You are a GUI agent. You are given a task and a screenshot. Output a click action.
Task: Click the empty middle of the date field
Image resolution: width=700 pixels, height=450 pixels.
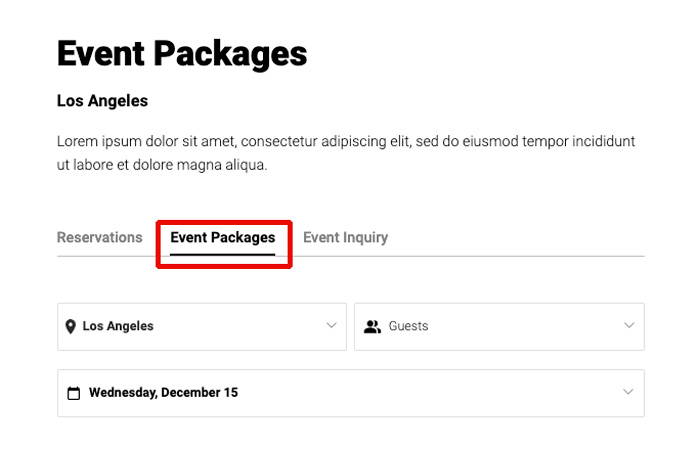pos(420,393)
